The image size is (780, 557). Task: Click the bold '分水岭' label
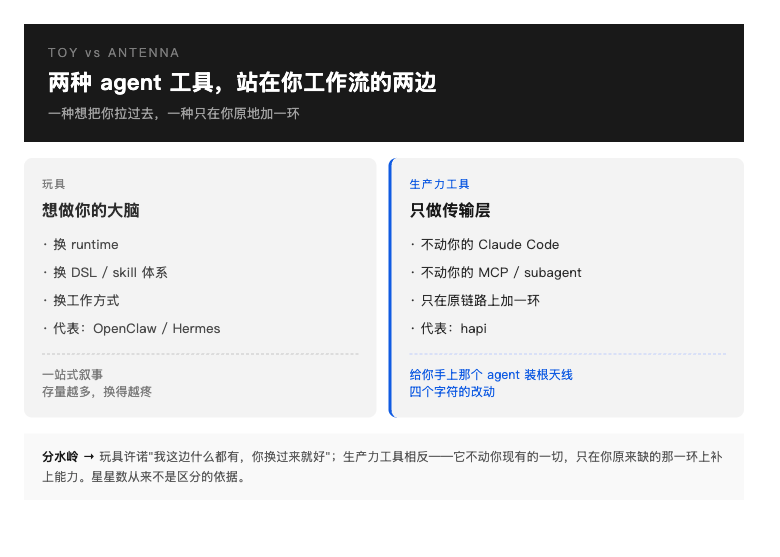pos(60,457)
